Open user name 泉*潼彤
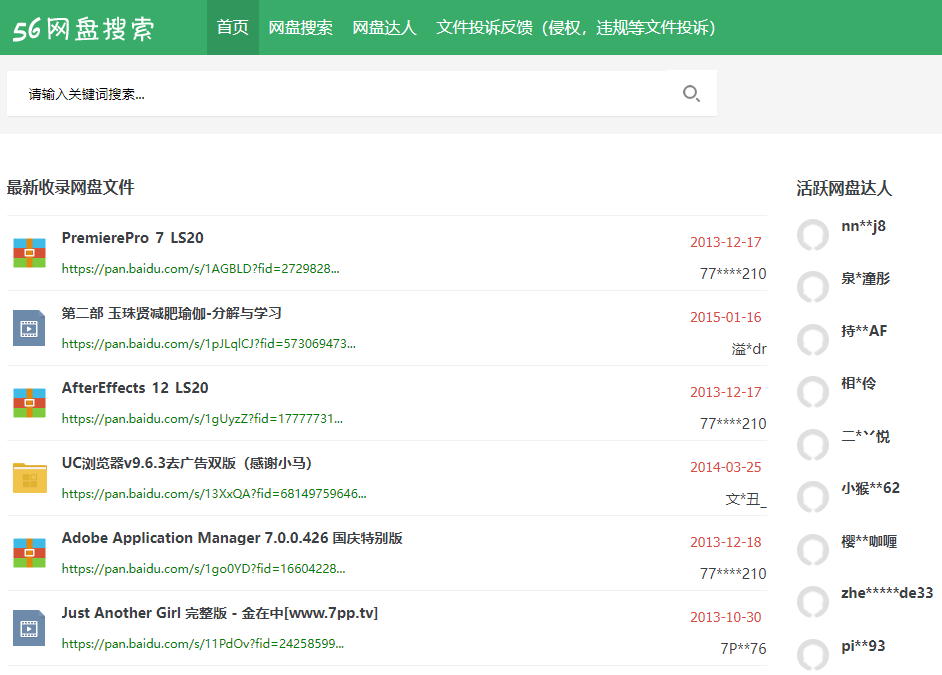Viewport: 942px width, 675px height. tap(866, 279)
